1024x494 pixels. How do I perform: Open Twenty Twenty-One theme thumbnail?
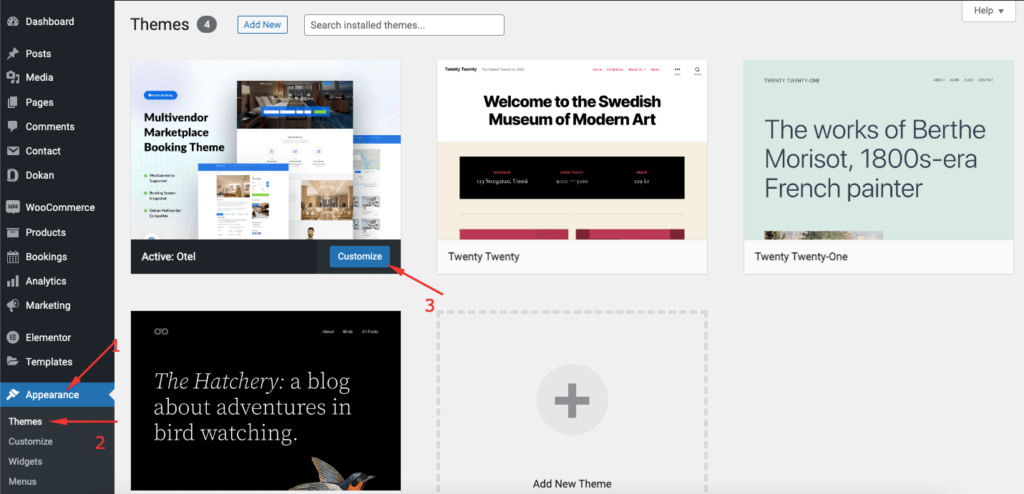click(x=878, y=150)
